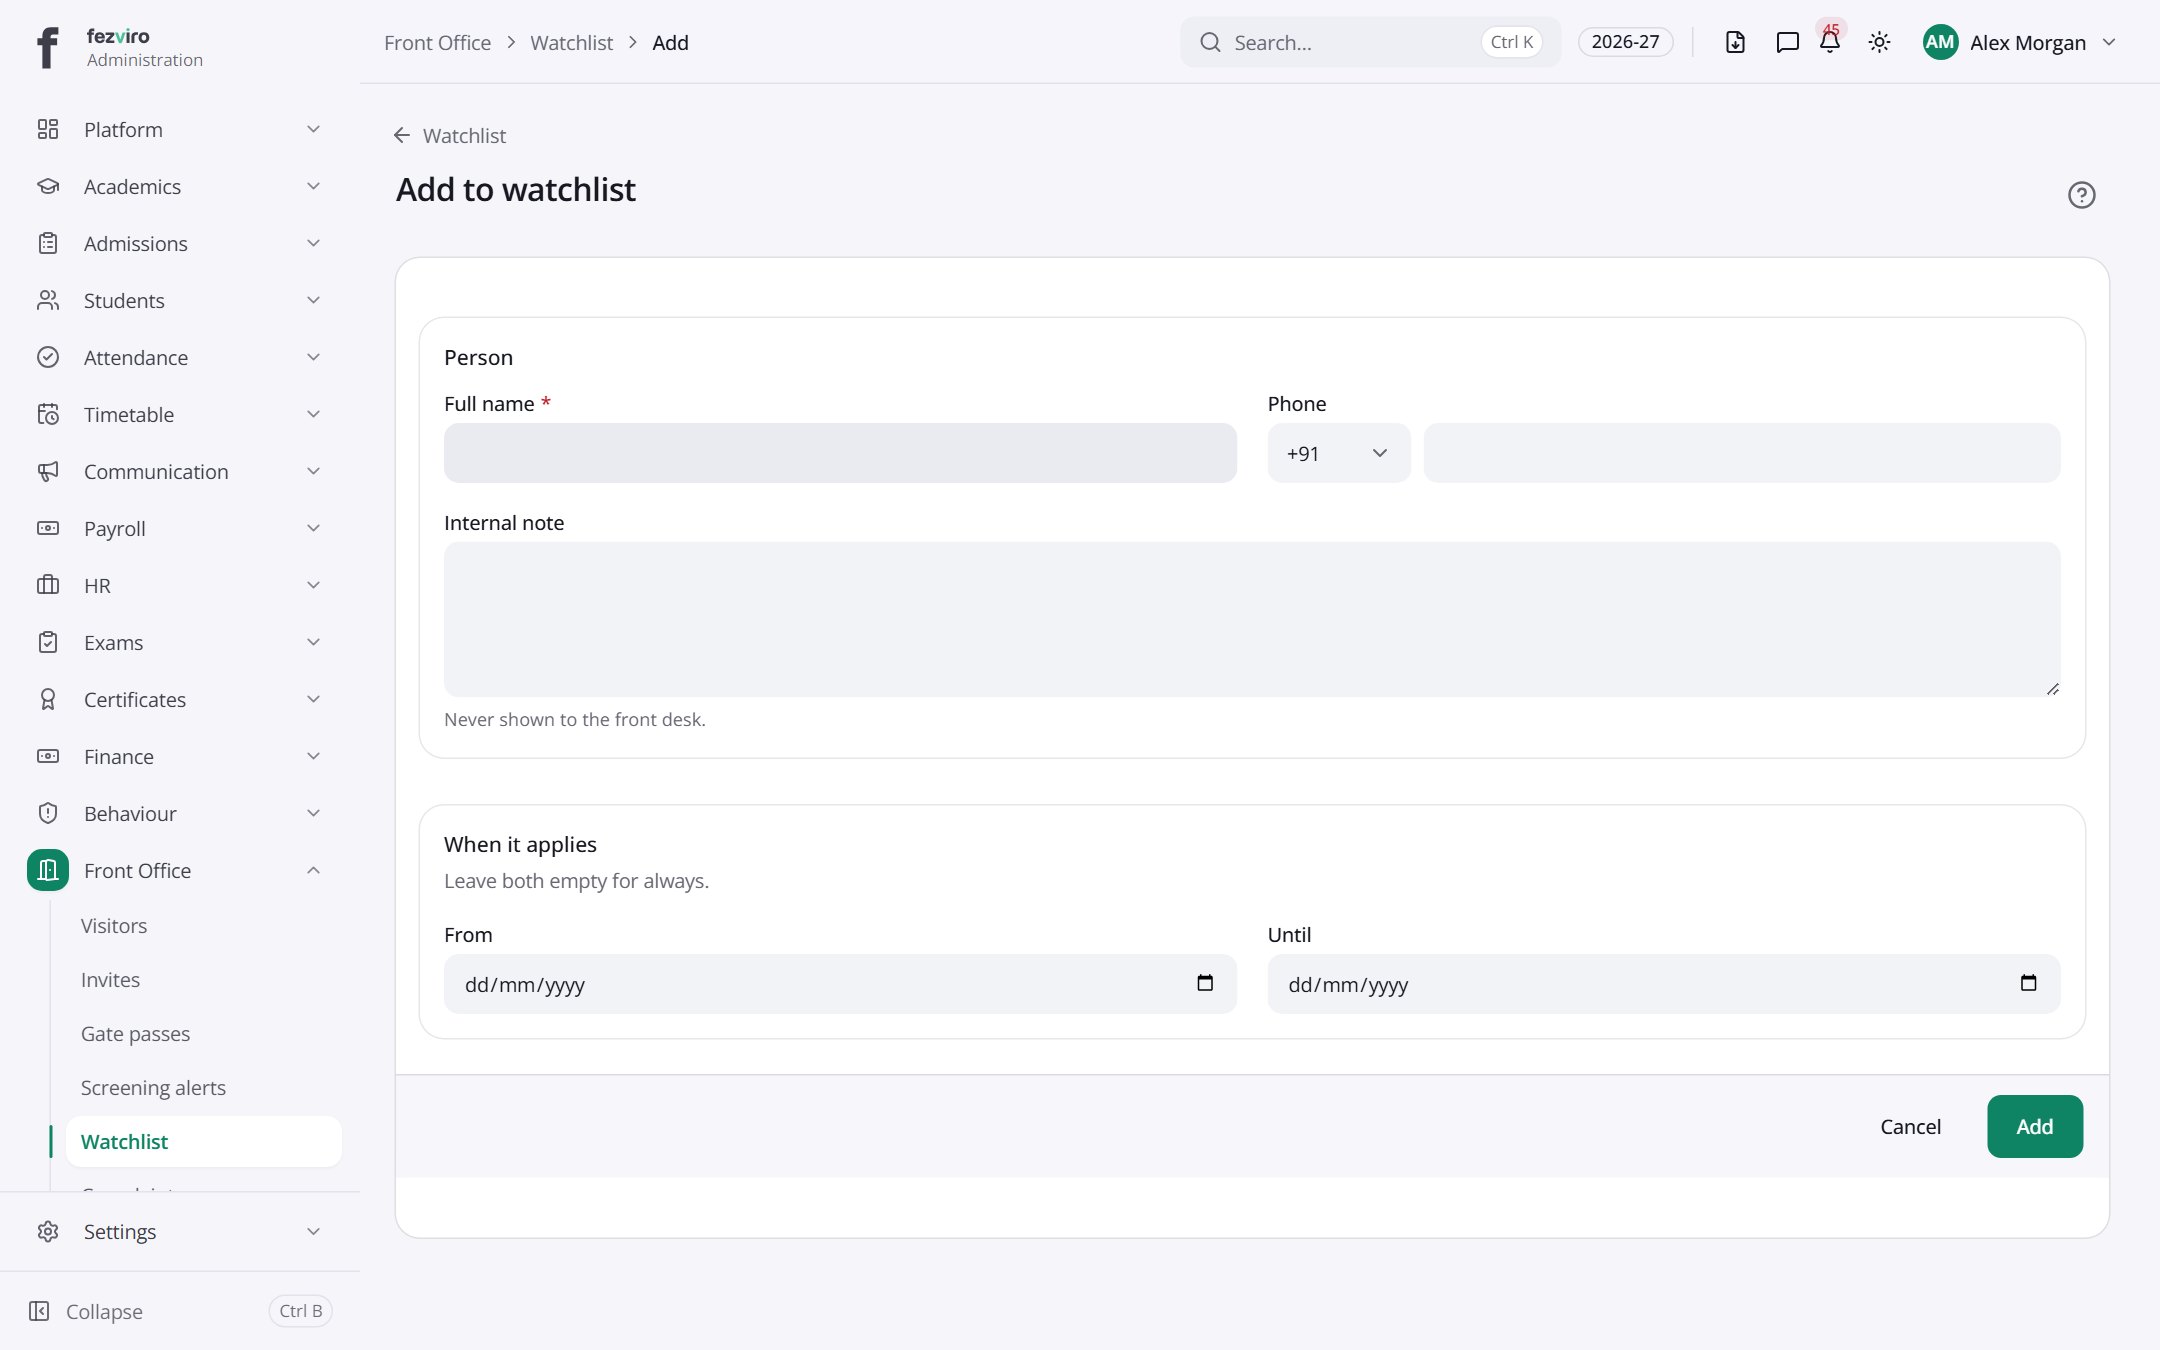
Task: Click Front Office in the breadcrumb
Action: click(x=437, y=43)
